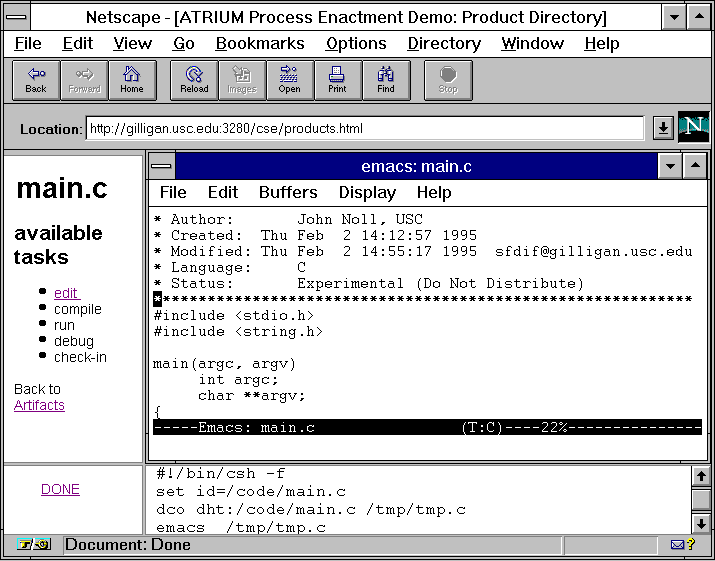Open the Netscape window system menu box
The width and height of the screenshot is (715, 561).
coord(17,17)
